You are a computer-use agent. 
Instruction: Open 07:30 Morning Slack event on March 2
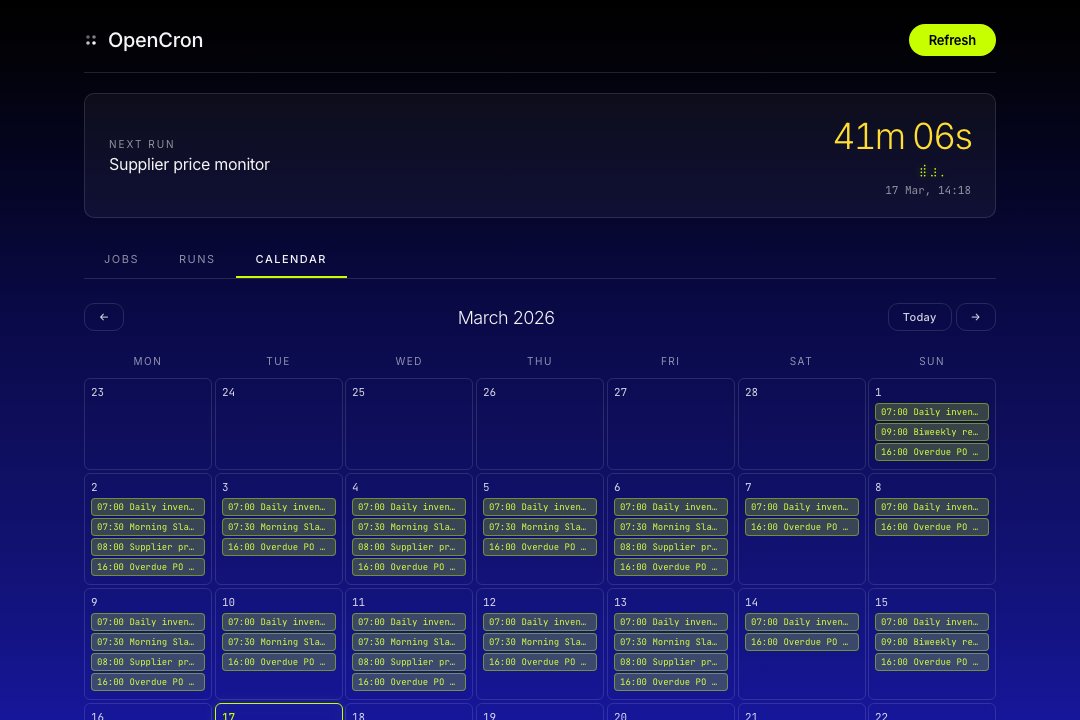tap(148, 527)
